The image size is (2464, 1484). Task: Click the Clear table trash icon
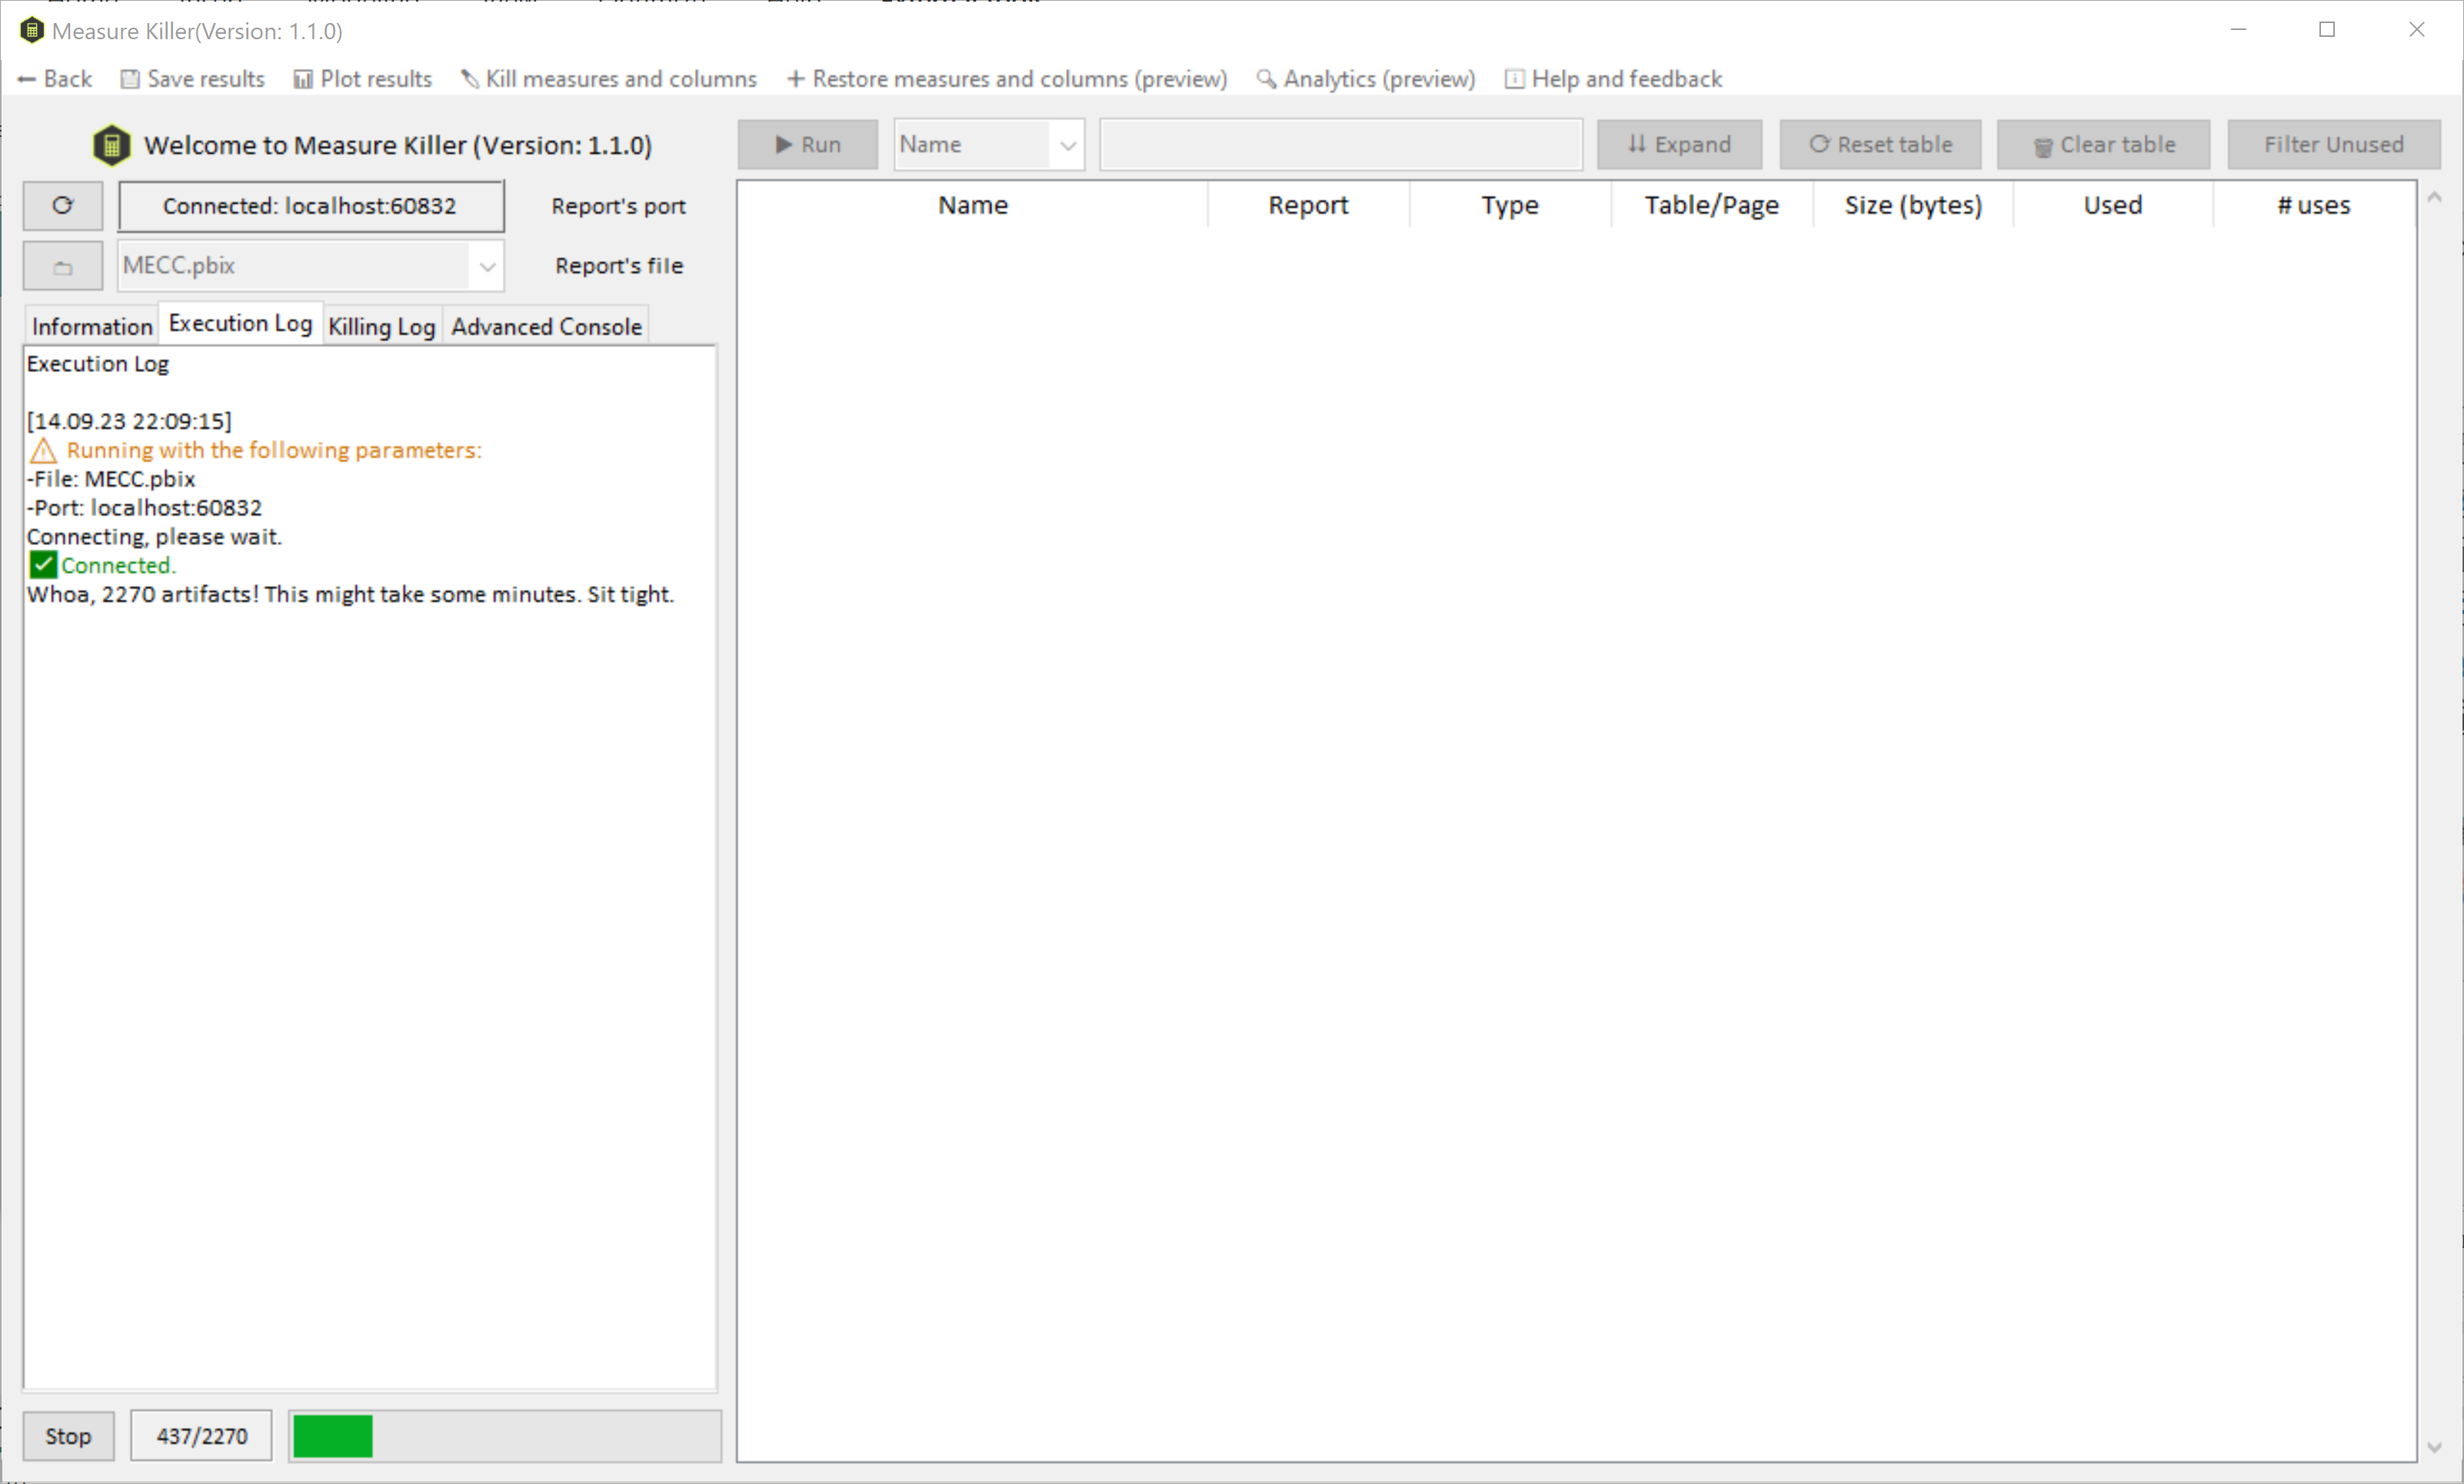(2043, 144)
